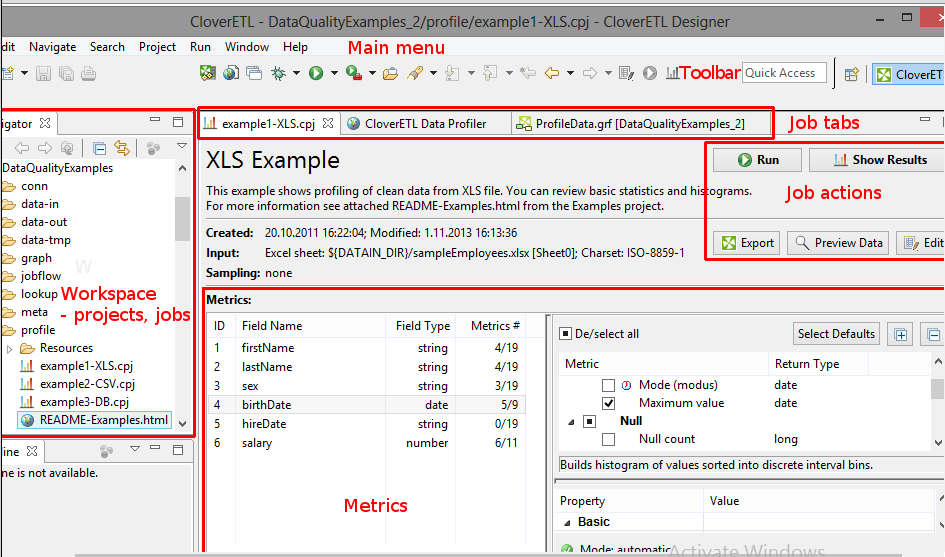Click the Forward arrow toolbar icon
The width and height of the screenshot is (945, 557).
[x=590, y=73]
